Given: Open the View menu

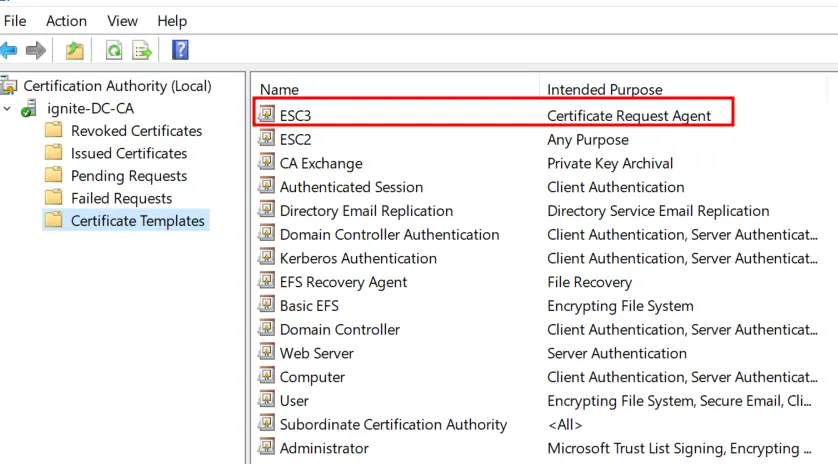Looking at the screenshot, I should pyautogui.click(x=122, y=20).
